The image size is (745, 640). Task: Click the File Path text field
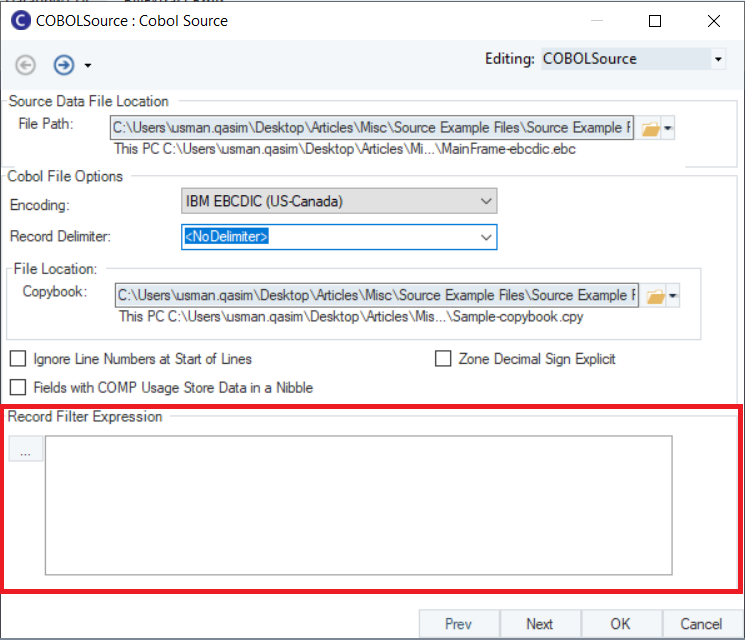(x=372, y=128)
